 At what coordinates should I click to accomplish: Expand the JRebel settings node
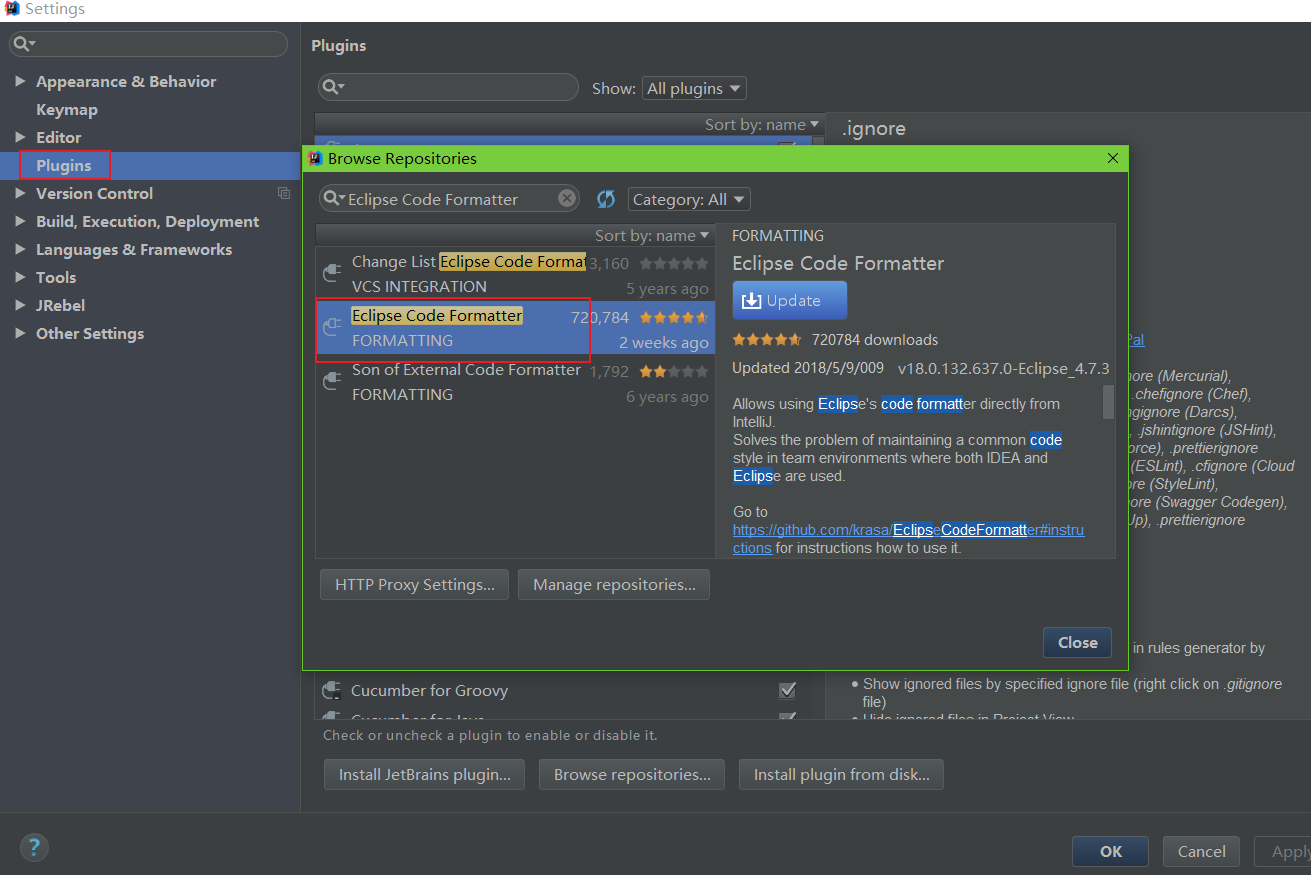(x=20, y=305)
